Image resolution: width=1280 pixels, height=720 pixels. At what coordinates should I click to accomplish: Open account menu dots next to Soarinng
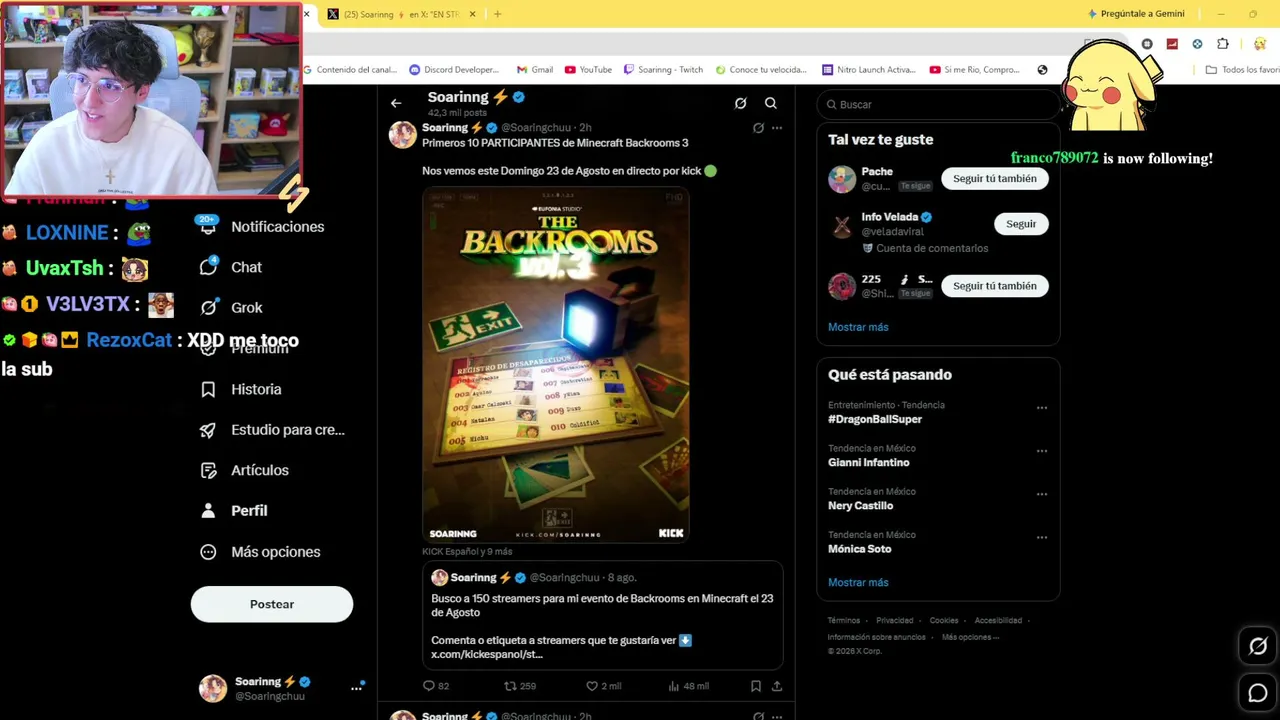coord(356,688)
